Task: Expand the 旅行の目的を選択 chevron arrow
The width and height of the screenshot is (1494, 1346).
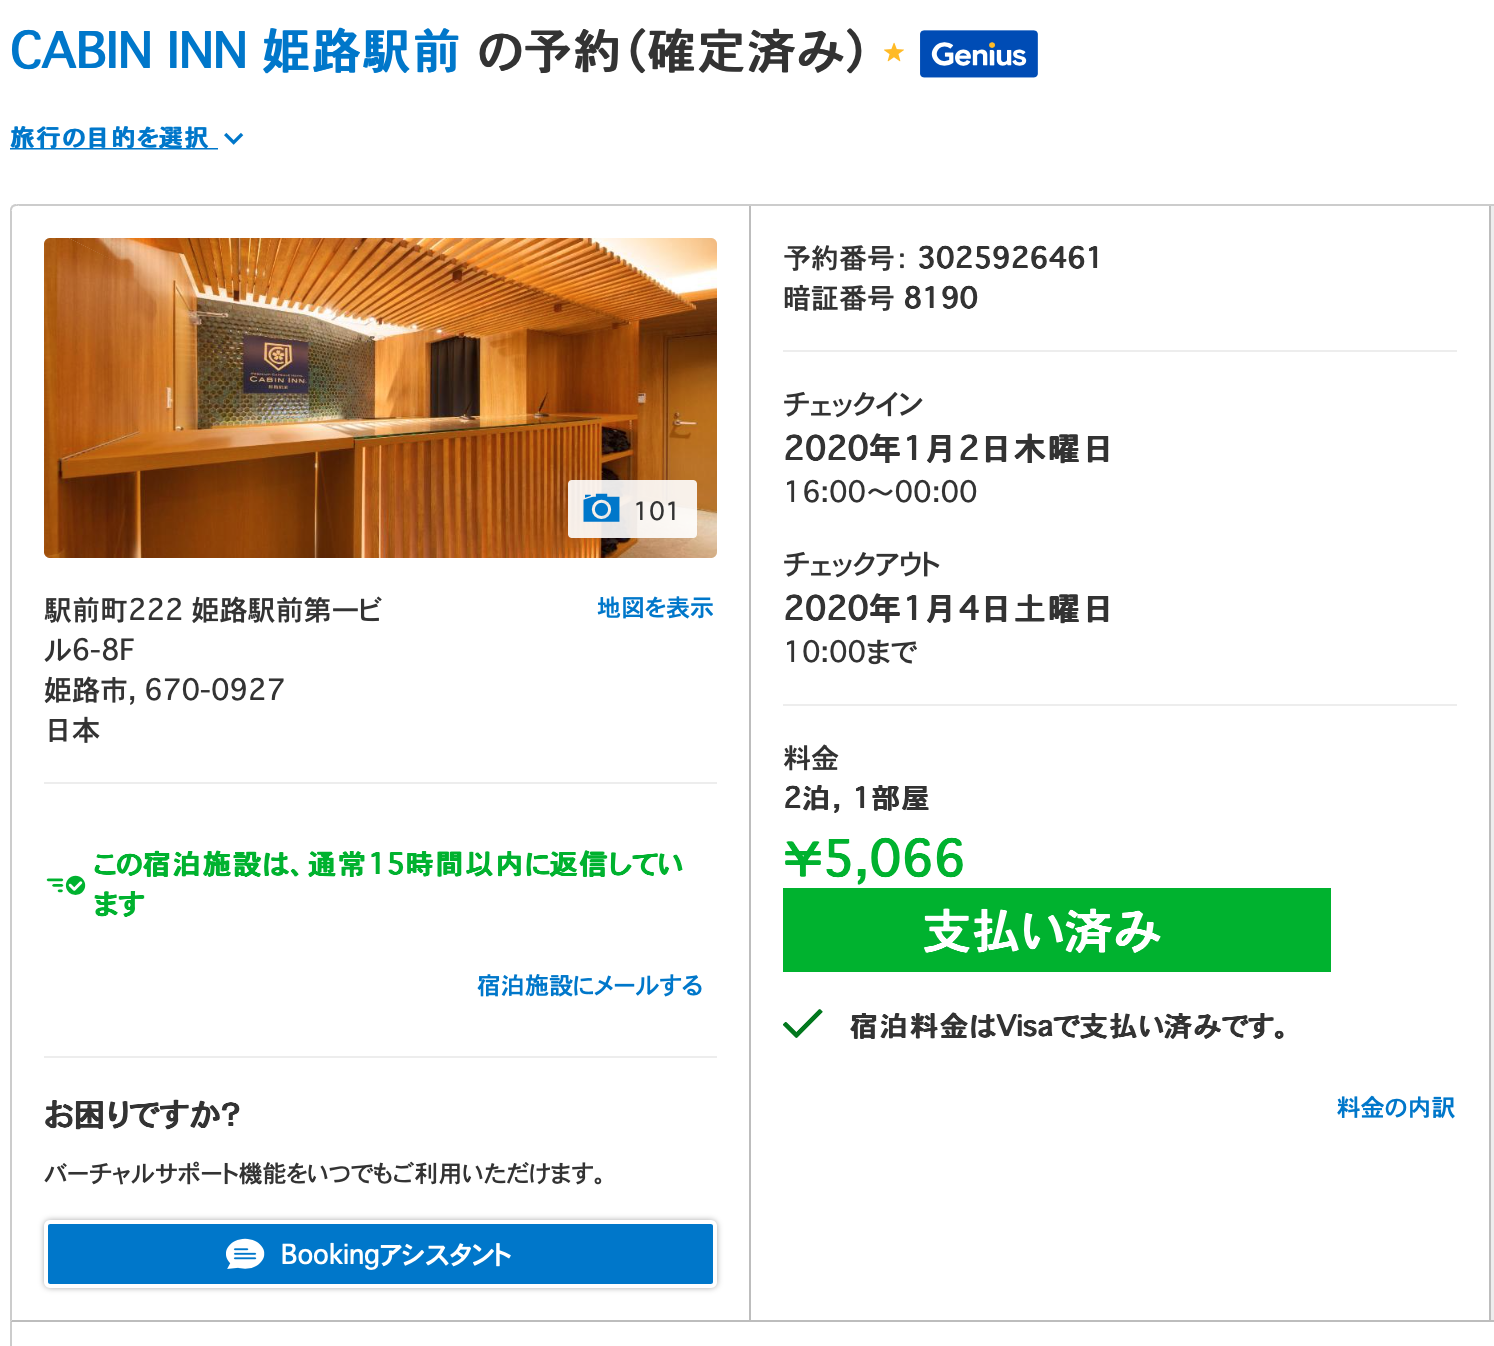Action: 234,139
